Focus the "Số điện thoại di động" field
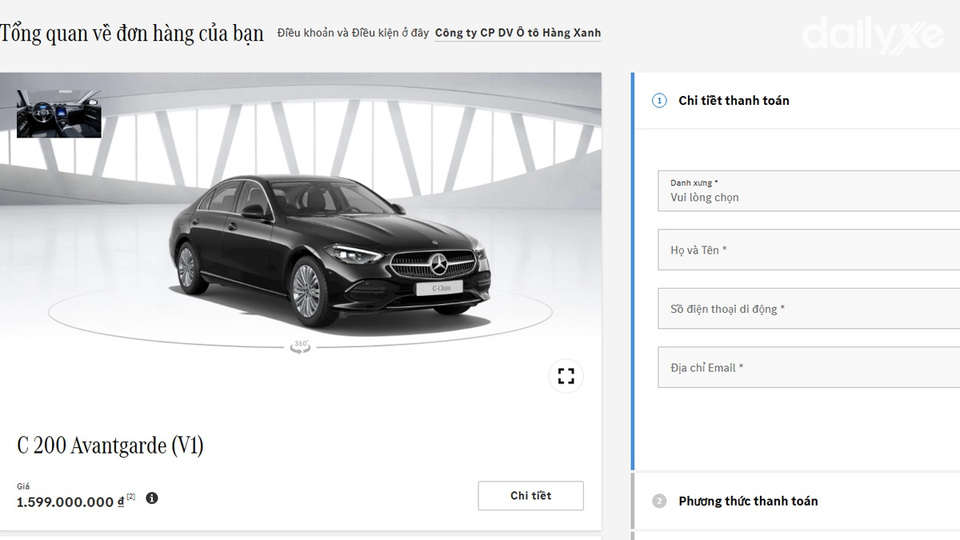The width and height of the screenshot is (960, 540). coord(808,309)
